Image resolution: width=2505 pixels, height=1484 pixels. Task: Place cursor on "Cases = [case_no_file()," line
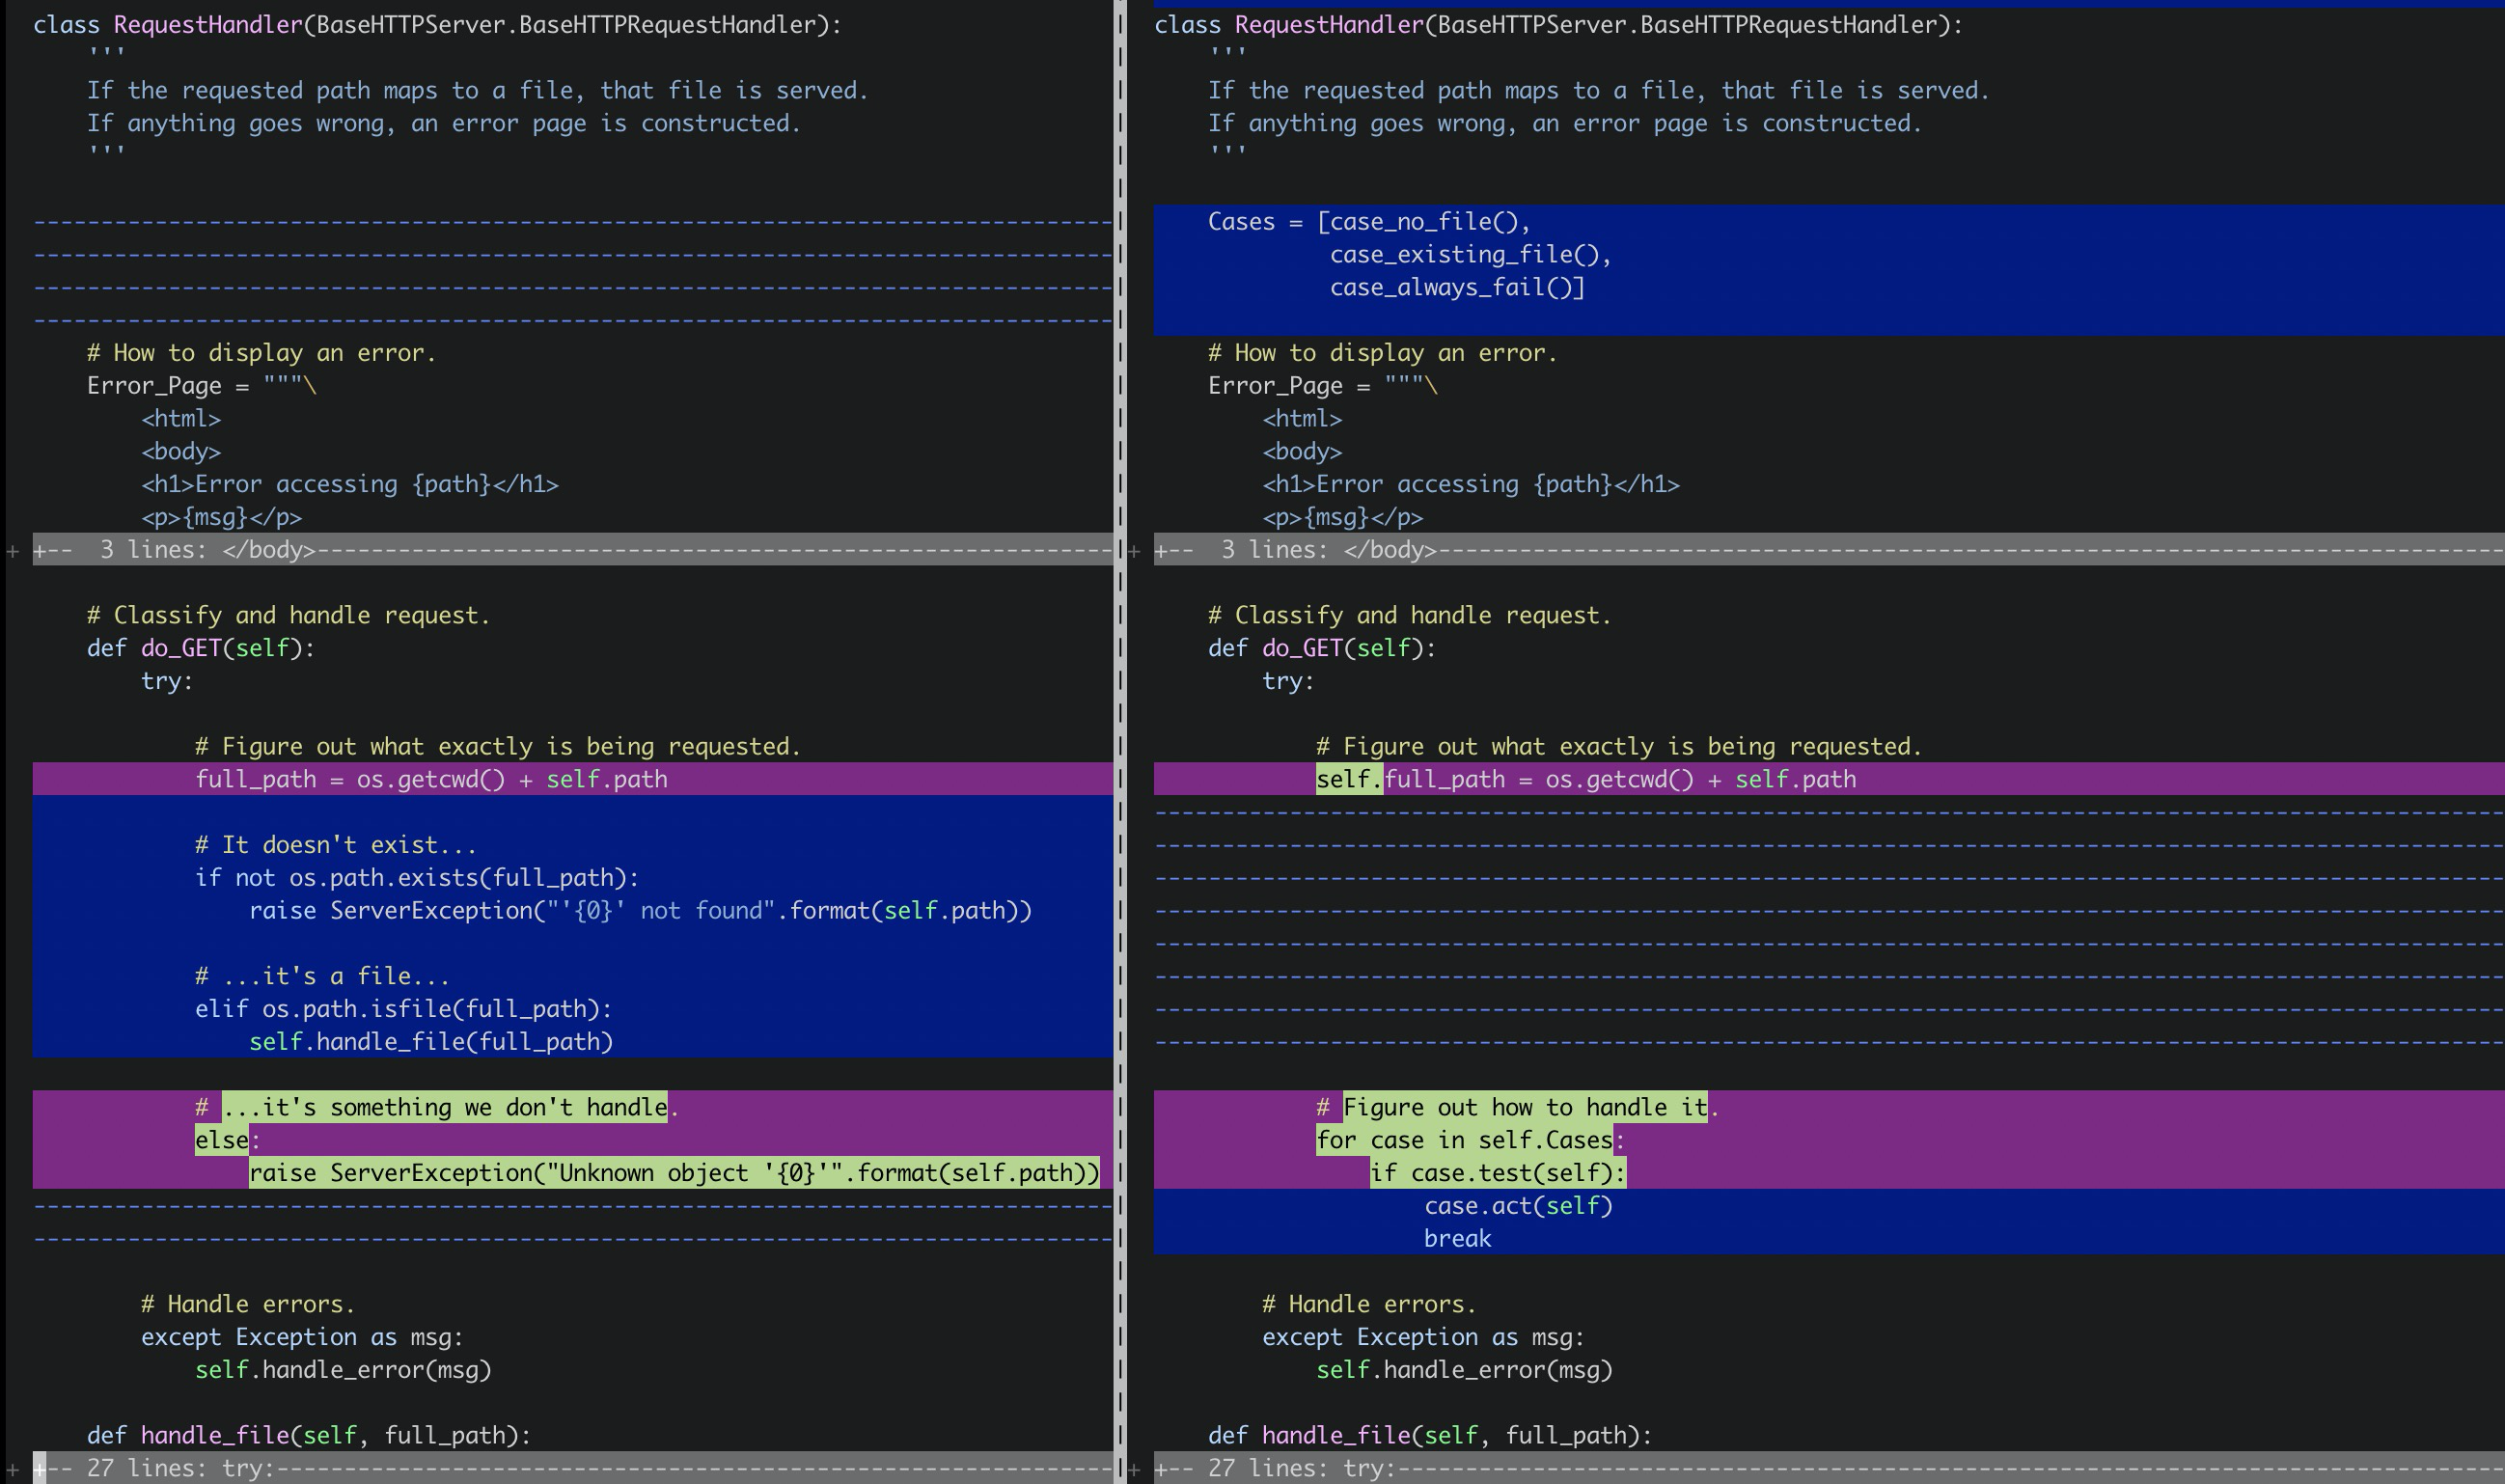click(1369, 221)
